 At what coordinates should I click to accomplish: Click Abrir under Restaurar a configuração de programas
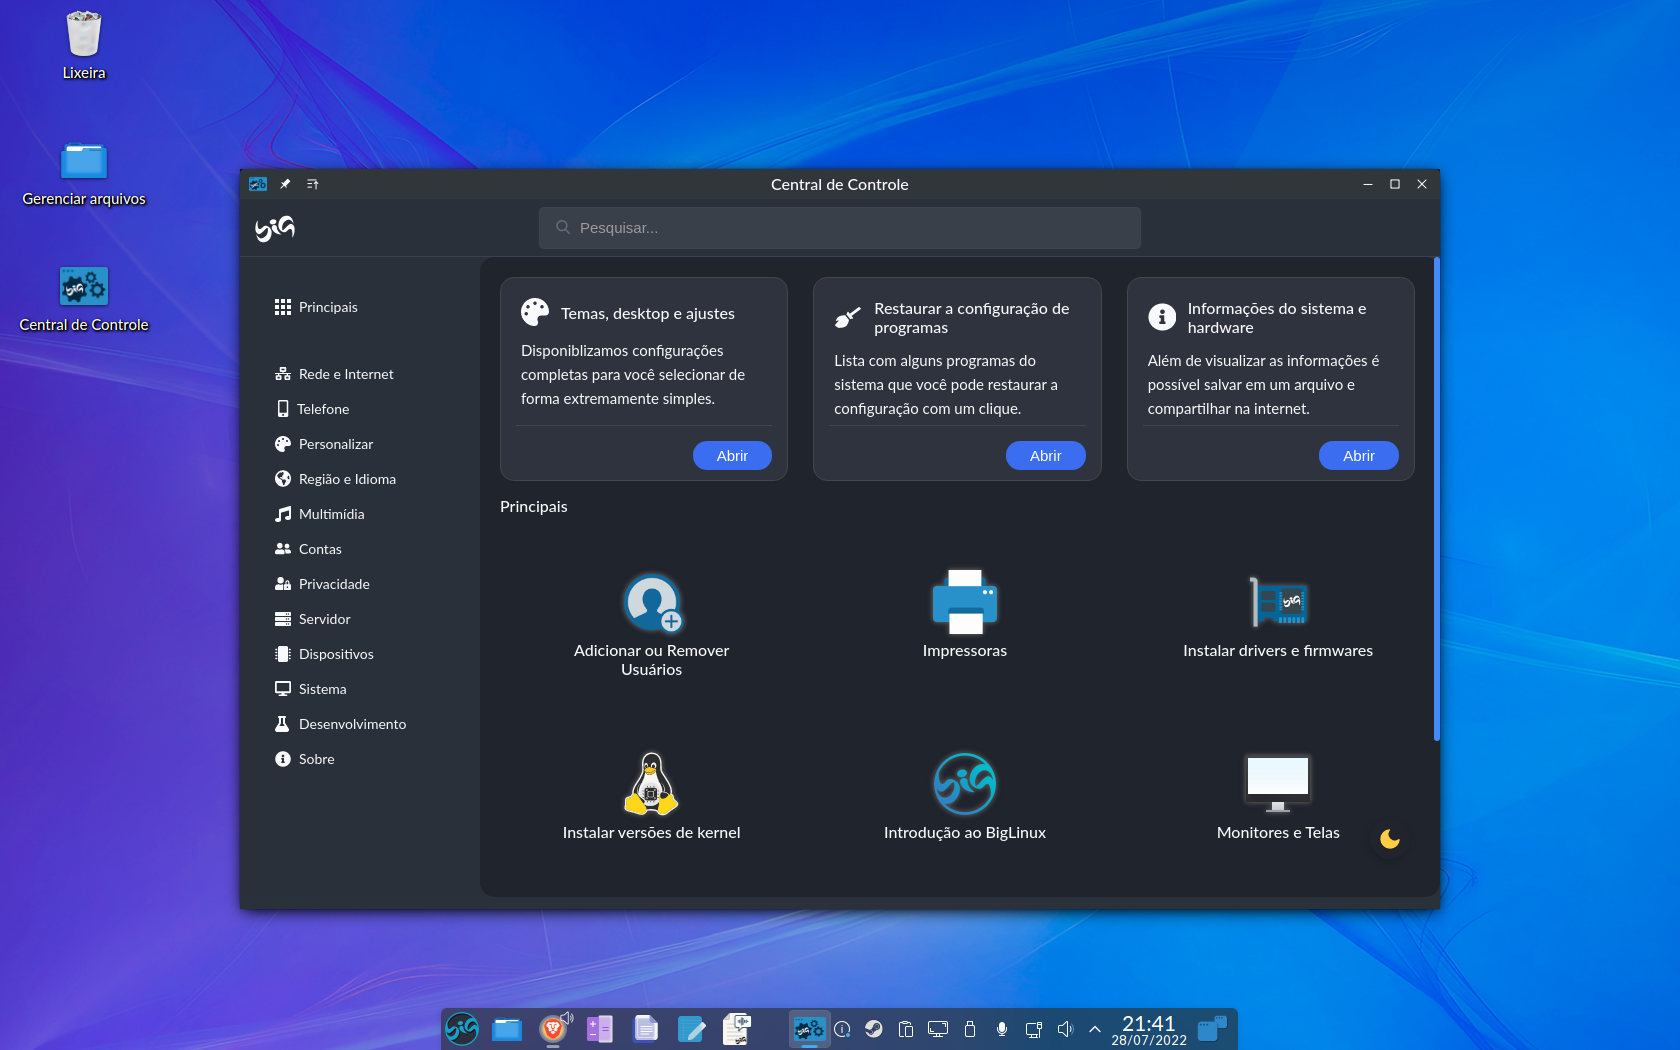coord(1045,456)
